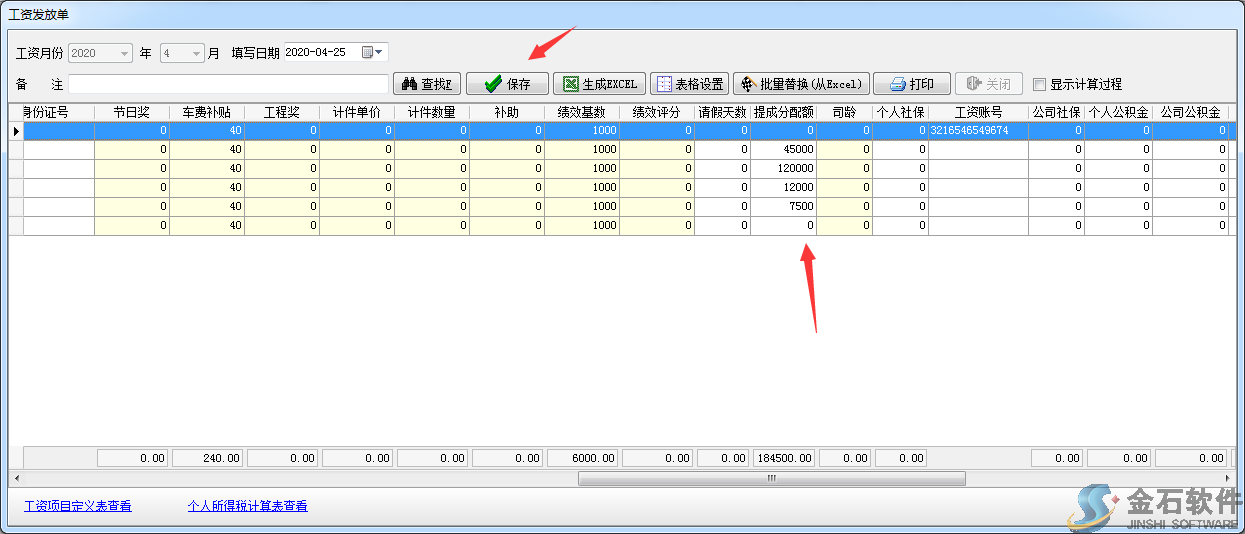Open 表格设置 table settings
Viewport: 1245px width, 534px height.
click(x=689, y=84)
